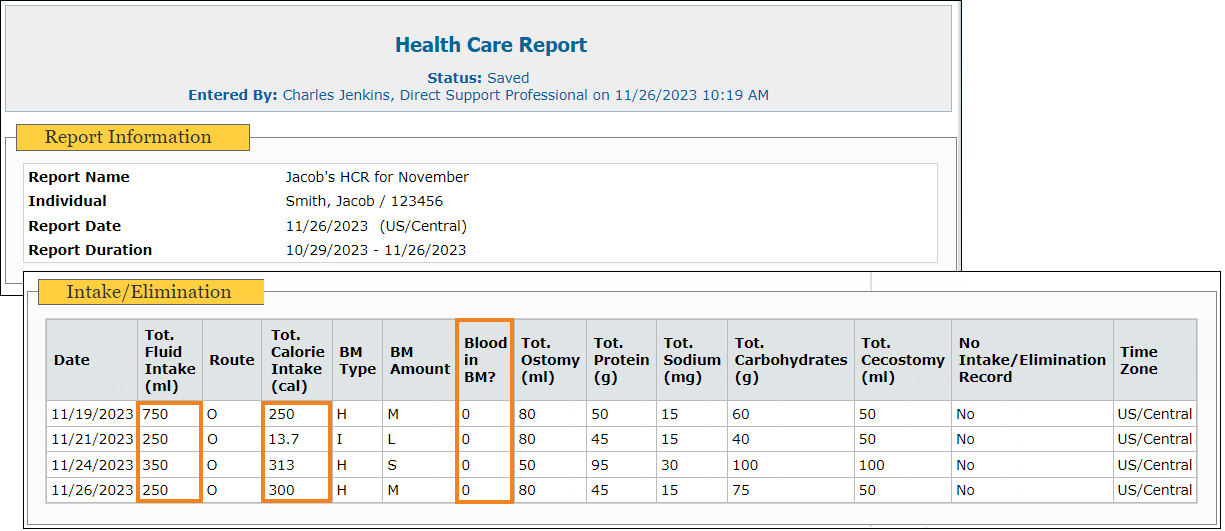1225x531 pixels.
Task: Click protein value 95 cell
Action: 621,465
